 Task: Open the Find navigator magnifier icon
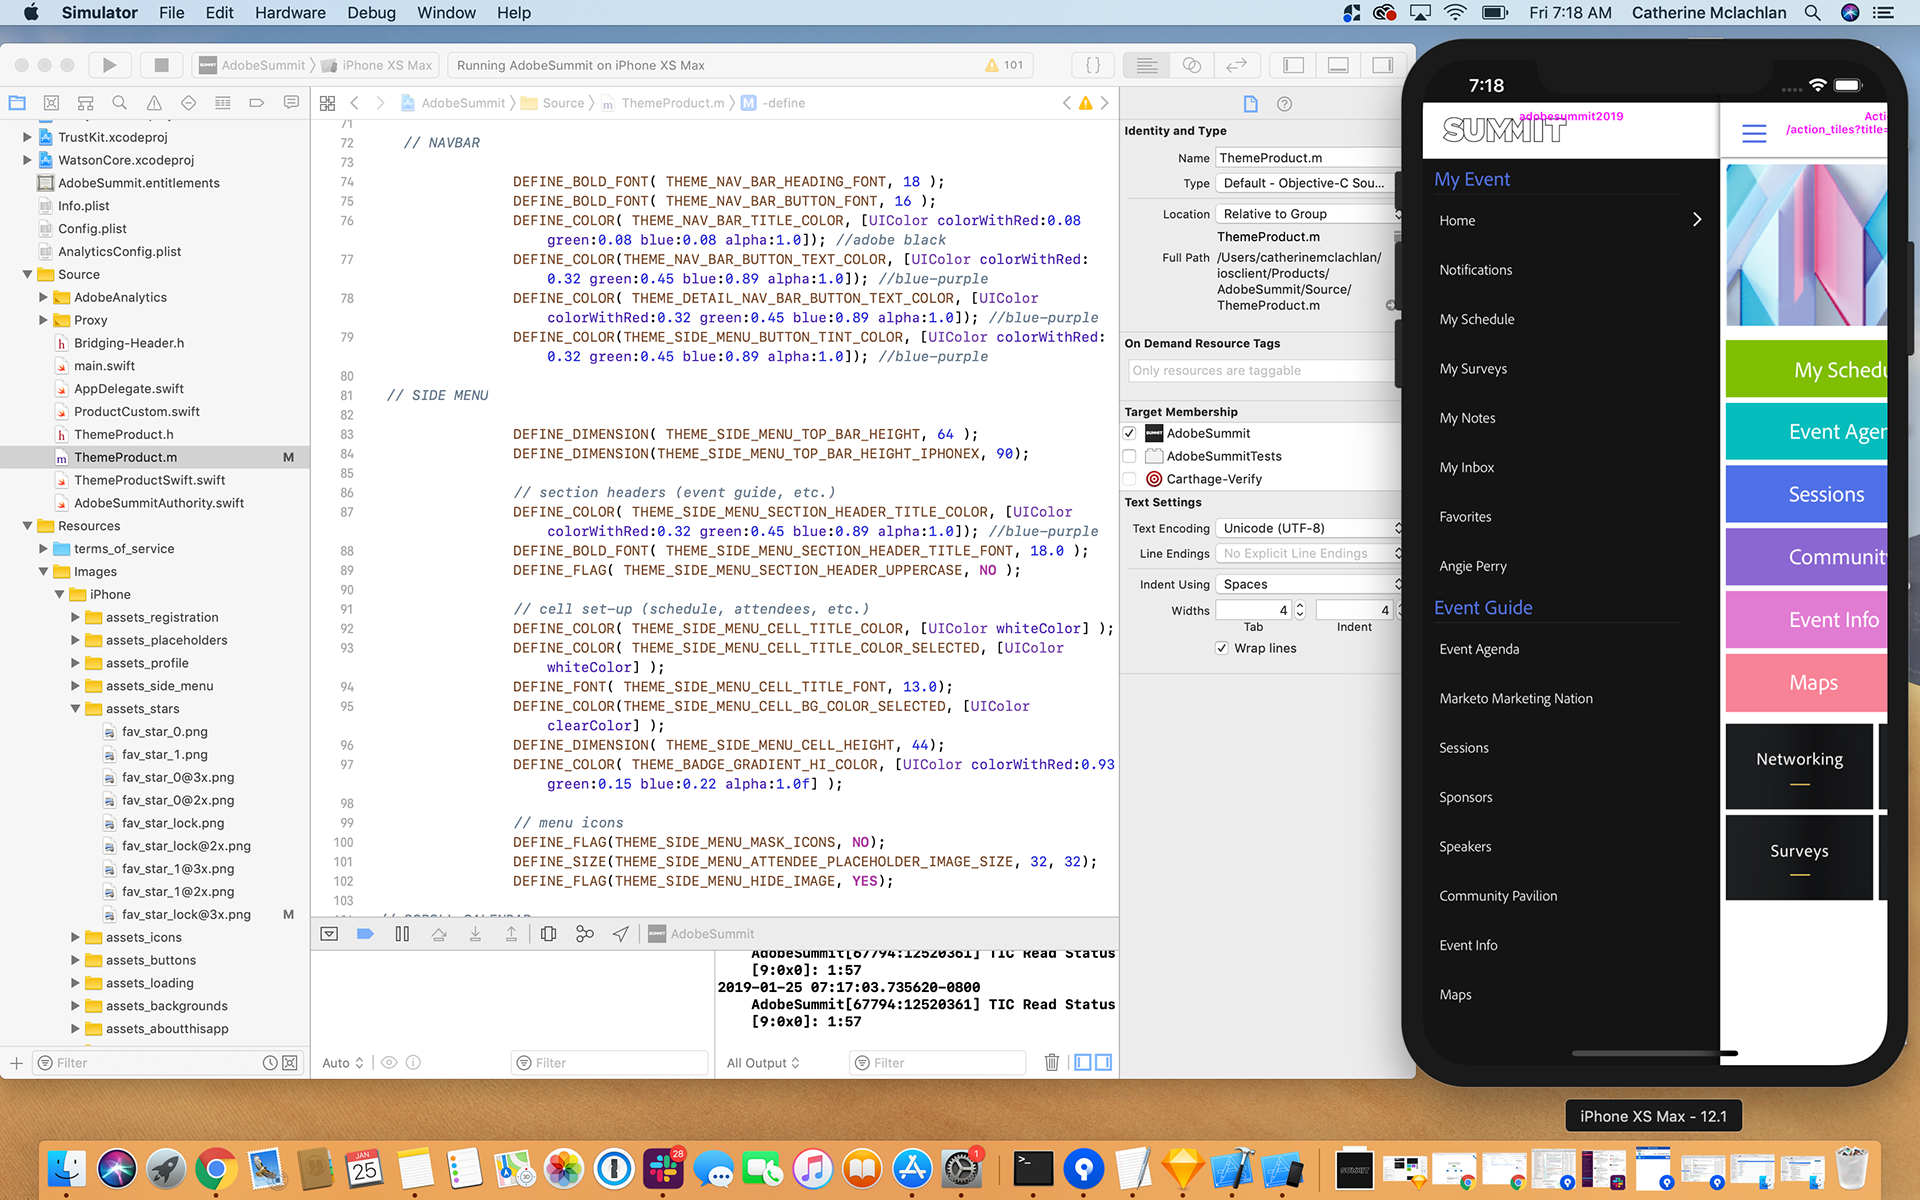pos(119,103)
